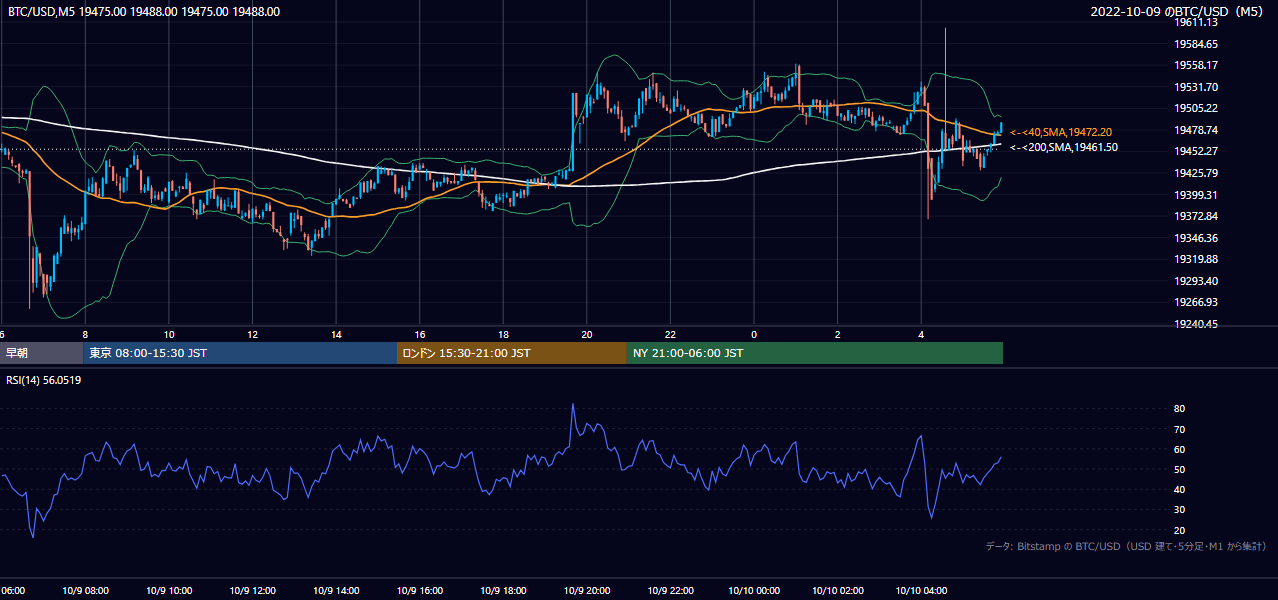Click the 東京 08:00-15:30 JST session bar
Image resolution: width=1278 pixels, height=600 pixels.
[240, 353]
